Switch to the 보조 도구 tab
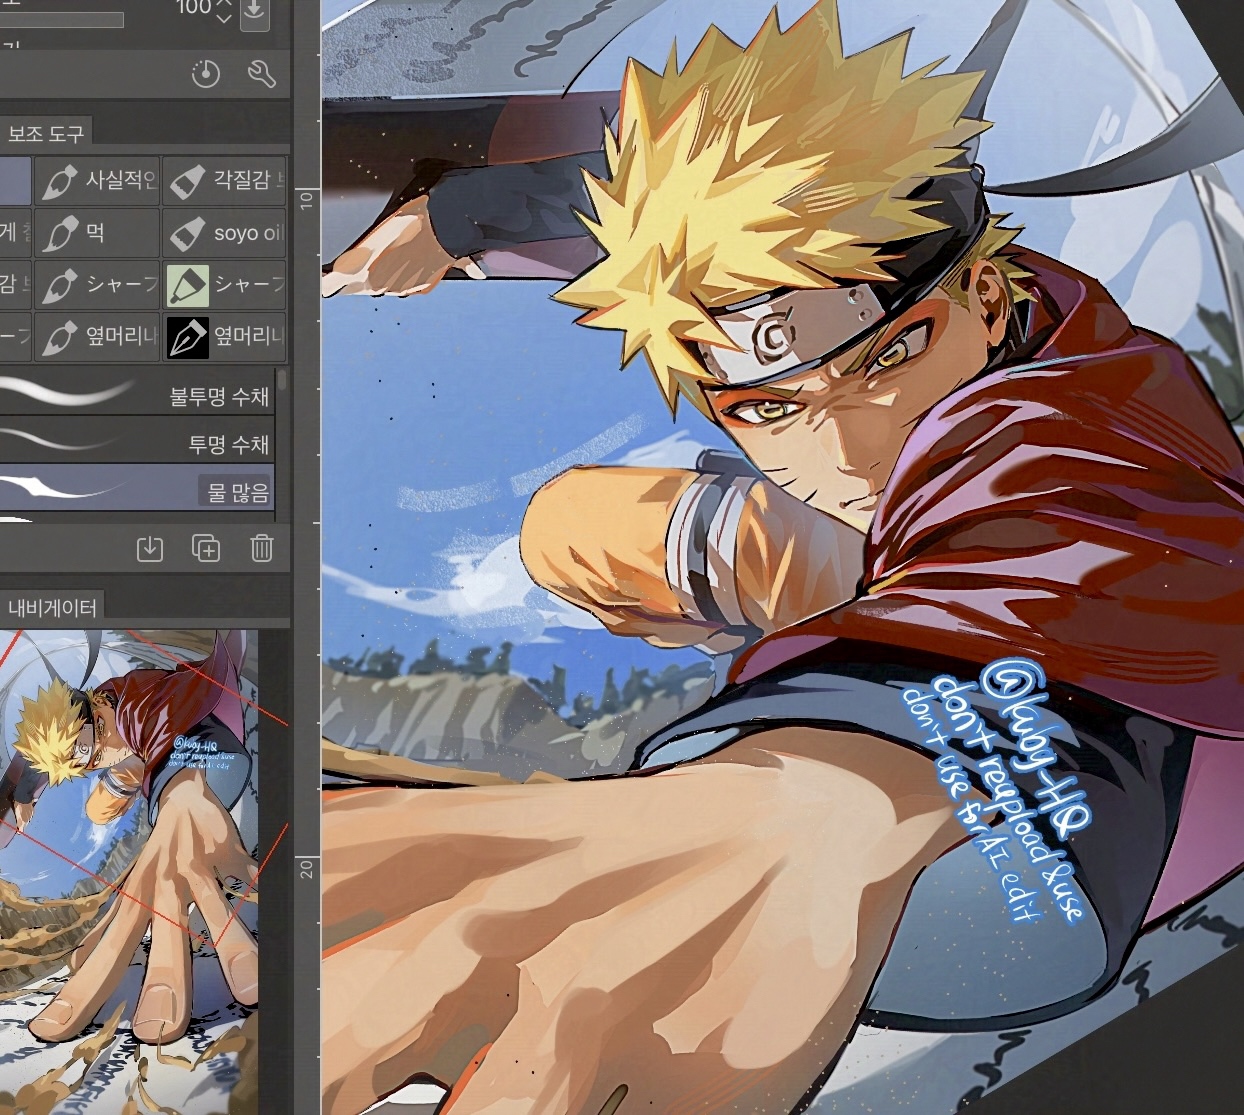 46,133
